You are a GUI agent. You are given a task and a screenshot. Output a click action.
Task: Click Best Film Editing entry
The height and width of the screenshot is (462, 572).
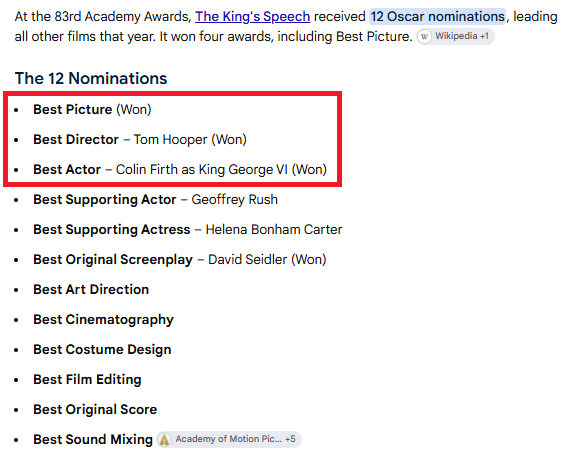coord(87,380)
